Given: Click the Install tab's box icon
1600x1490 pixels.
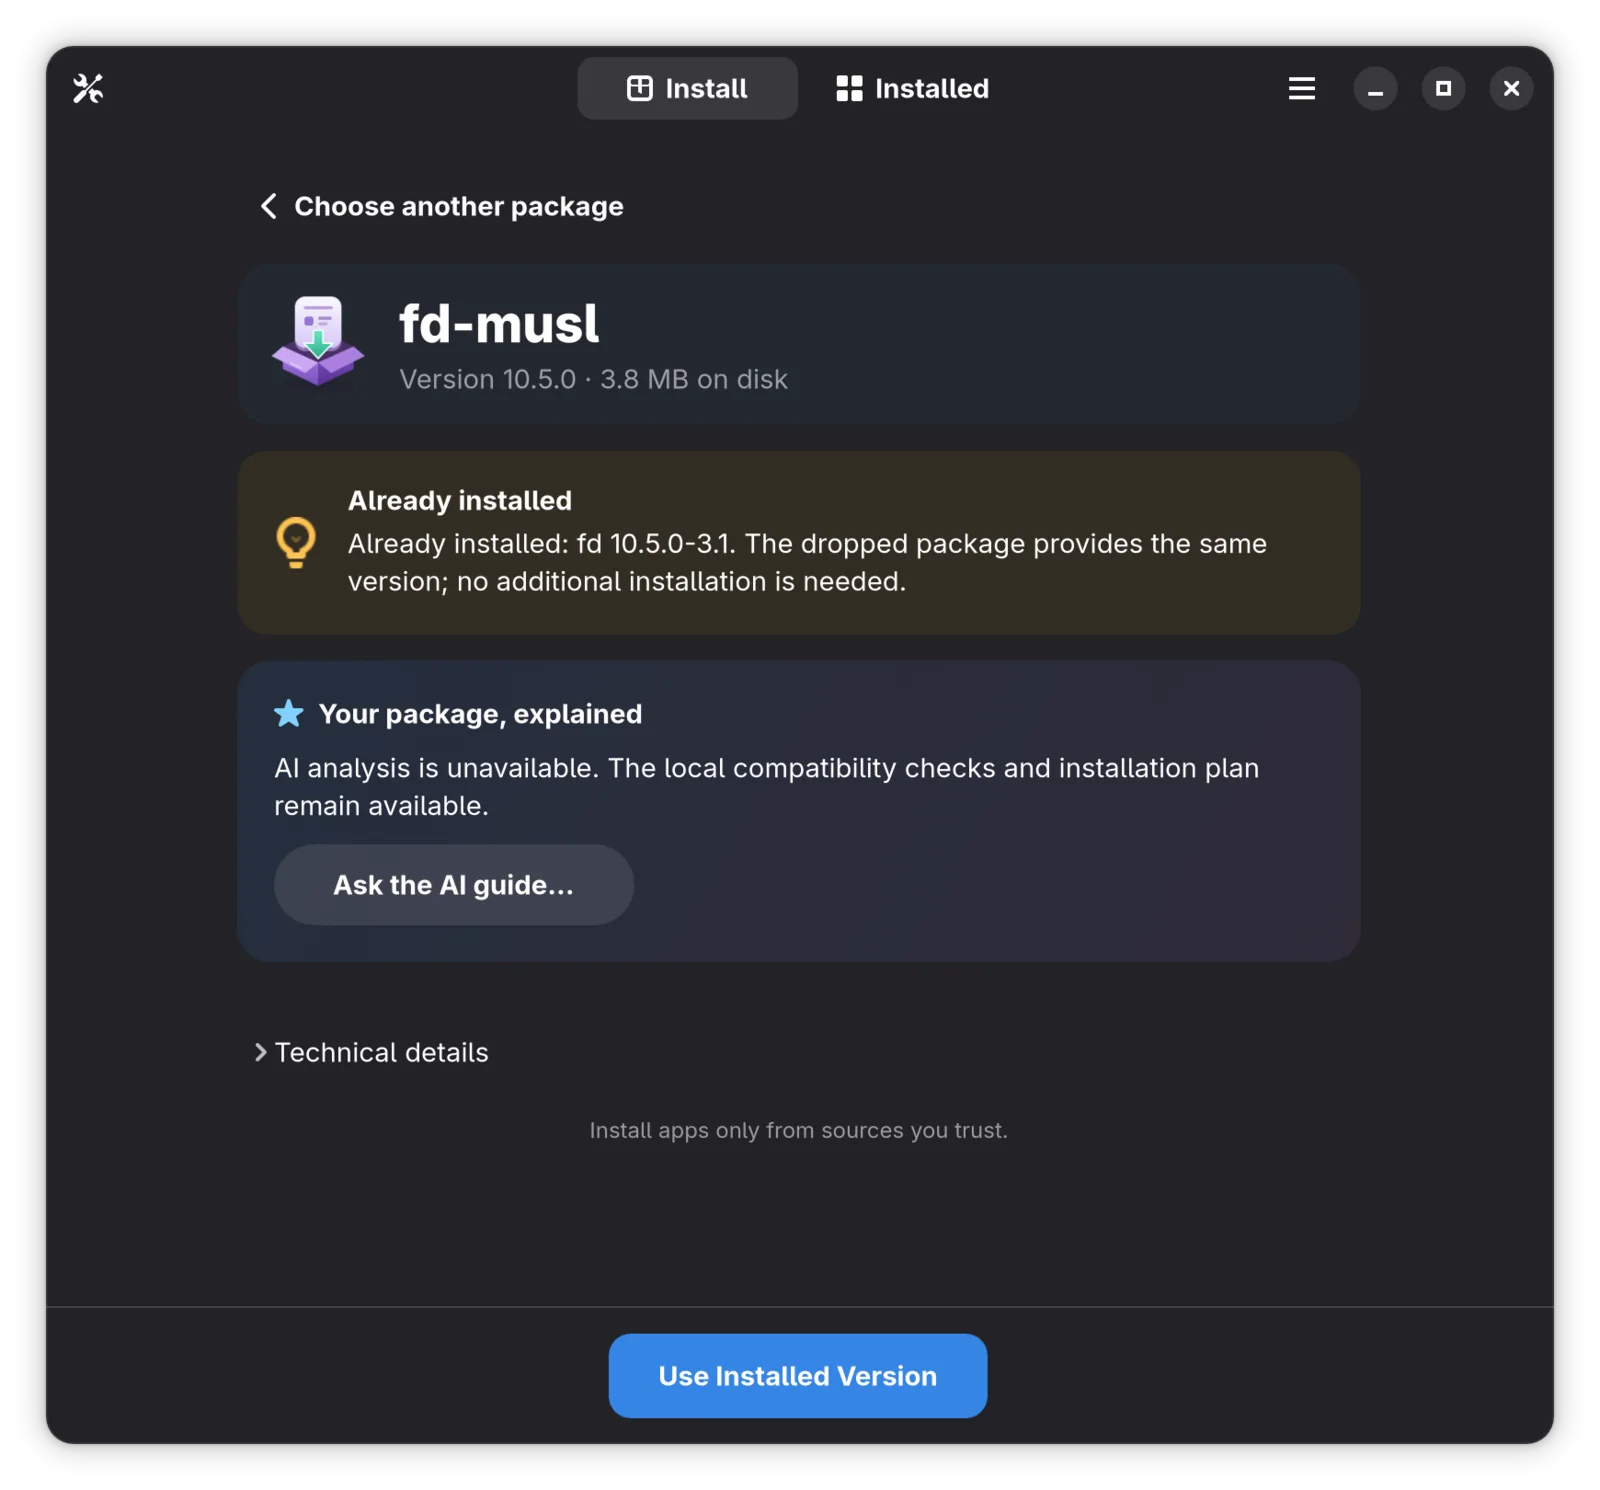Looking at the screenshot, I should click(x=640, y=89).
